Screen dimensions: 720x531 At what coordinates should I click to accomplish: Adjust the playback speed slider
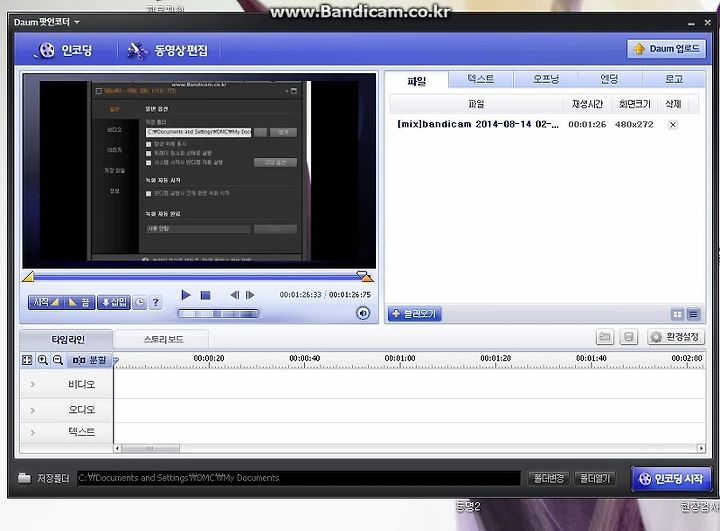[x=218, y=314]
